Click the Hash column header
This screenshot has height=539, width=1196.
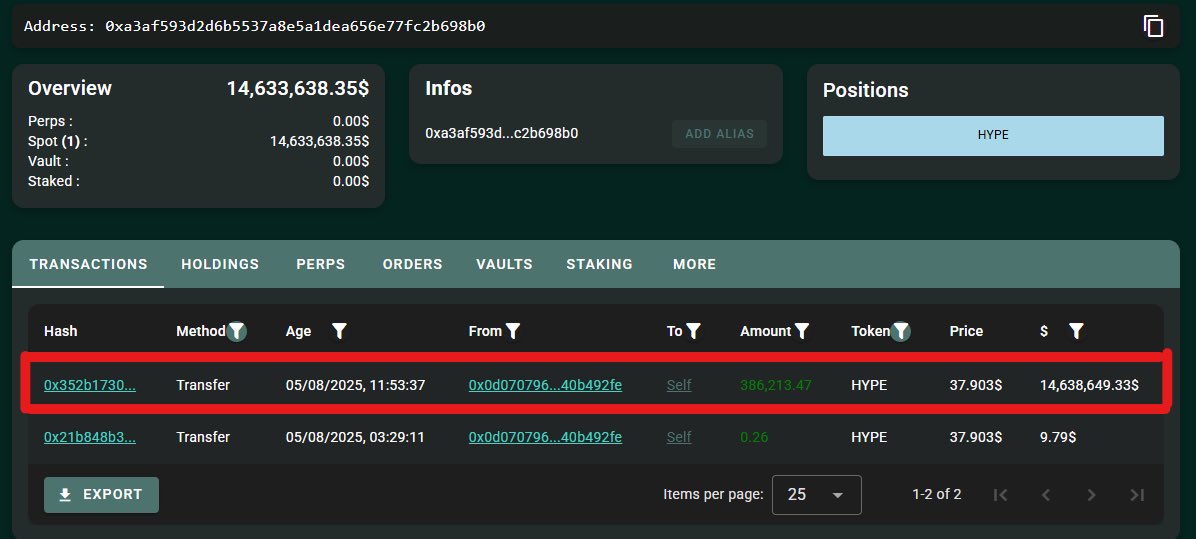click(x=61, y=331)
